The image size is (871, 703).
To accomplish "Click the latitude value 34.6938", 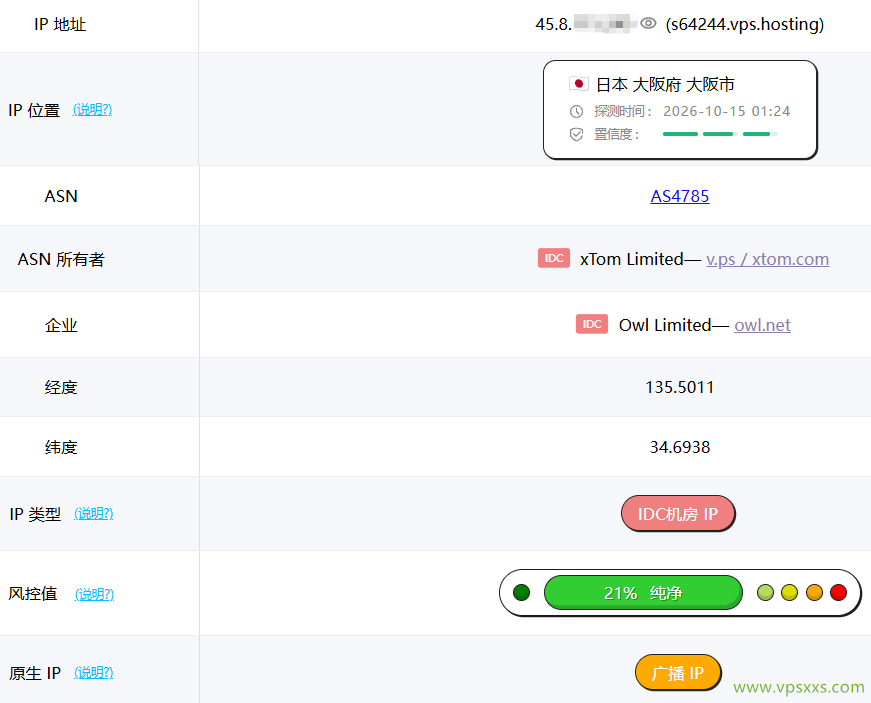I will pos(680,447).
